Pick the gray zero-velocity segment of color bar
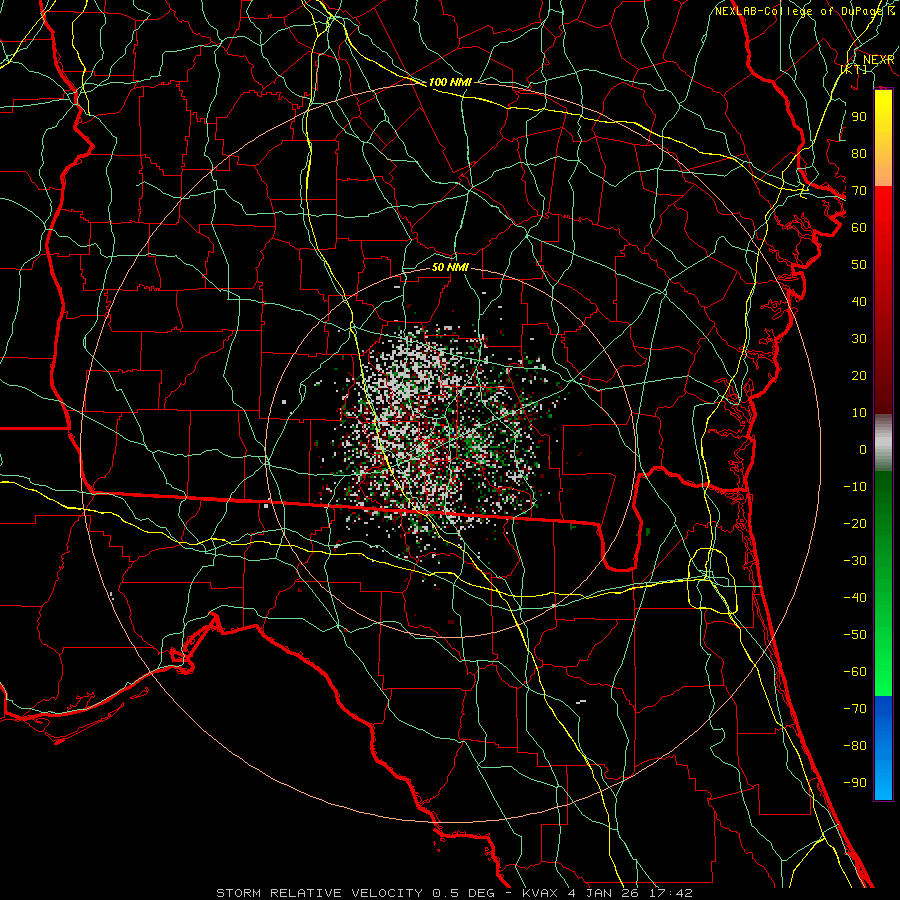900x900 pixels. pos(883,443)
